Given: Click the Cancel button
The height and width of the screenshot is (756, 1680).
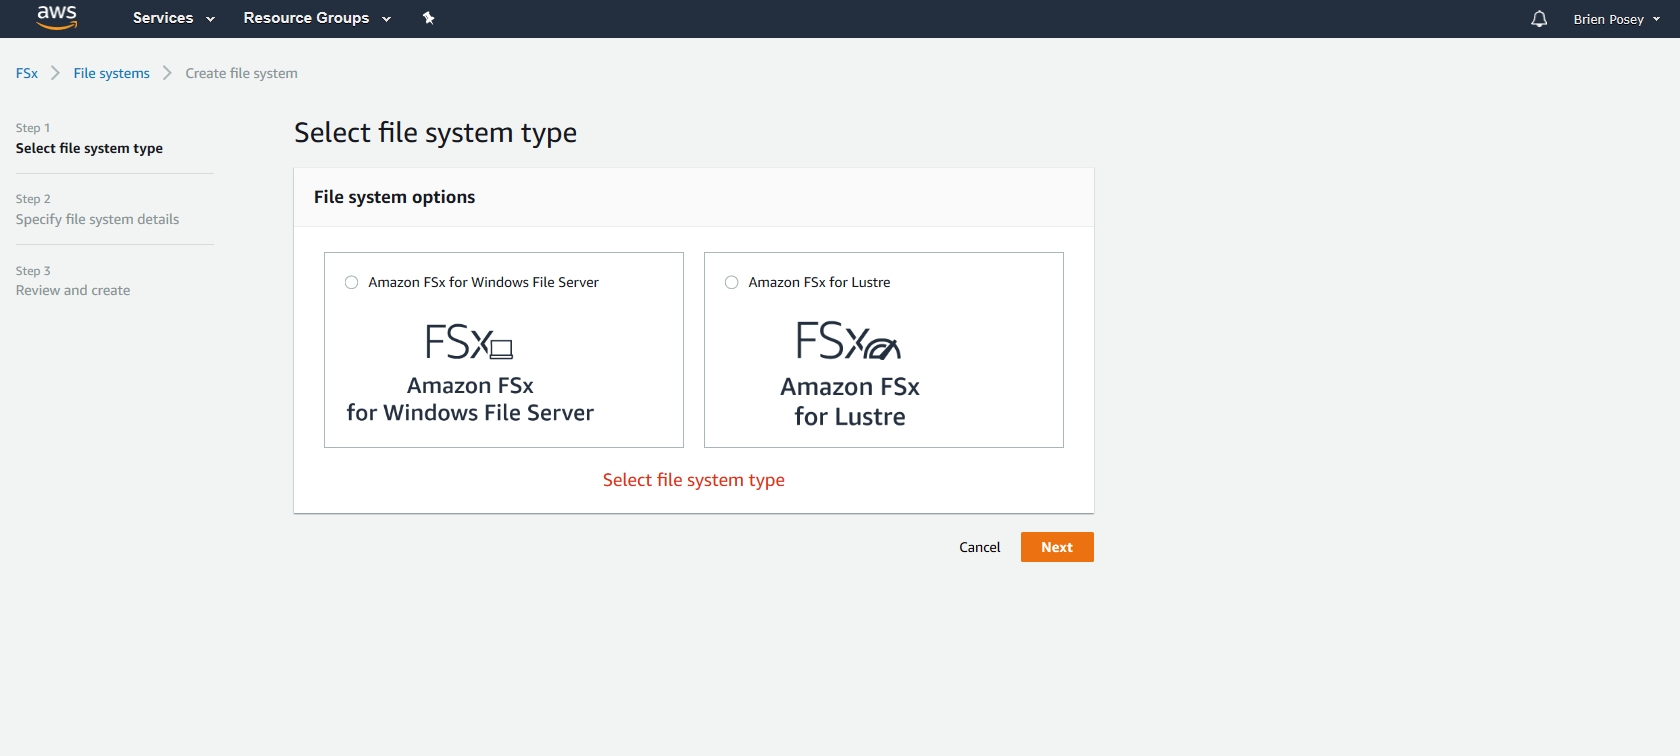Looking at the screenshot, I should click(x=980, y=547).
